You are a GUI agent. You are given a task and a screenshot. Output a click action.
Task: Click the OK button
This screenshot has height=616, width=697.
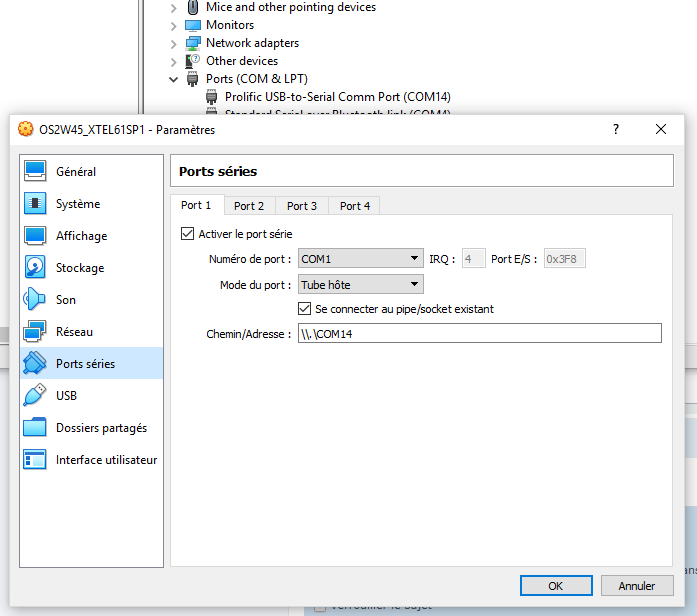pos(555,586)
